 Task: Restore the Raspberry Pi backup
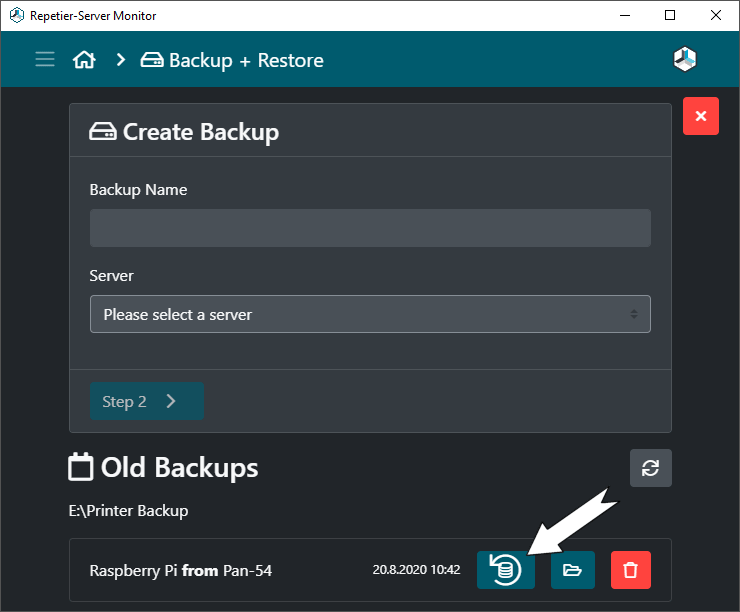tap(505, 570)
